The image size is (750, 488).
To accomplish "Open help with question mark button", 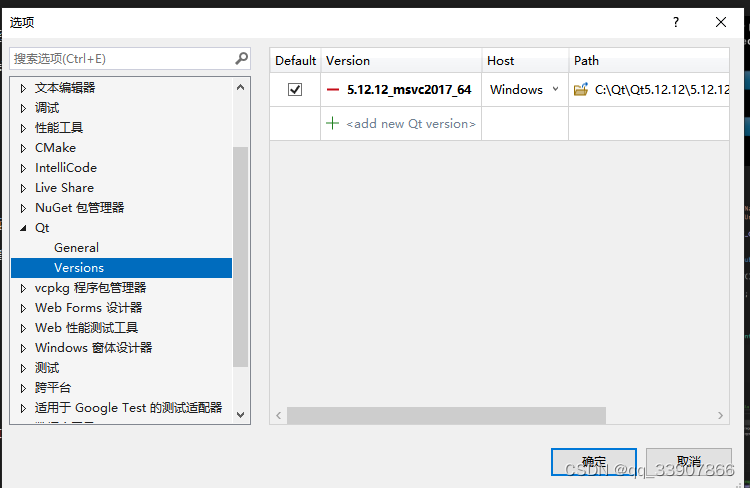I will click(x=676, y=22).
